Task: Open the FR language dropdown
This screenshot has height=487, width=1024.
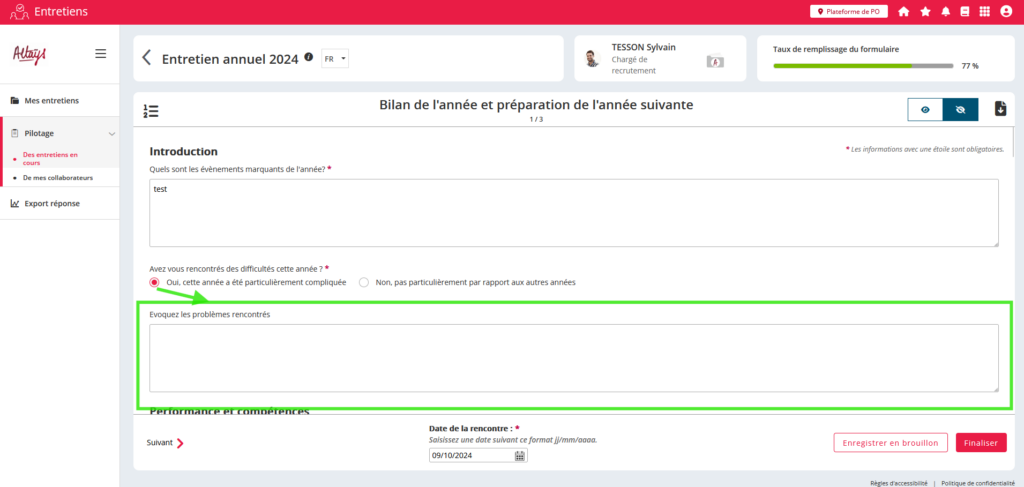Action: coord(335,59)
